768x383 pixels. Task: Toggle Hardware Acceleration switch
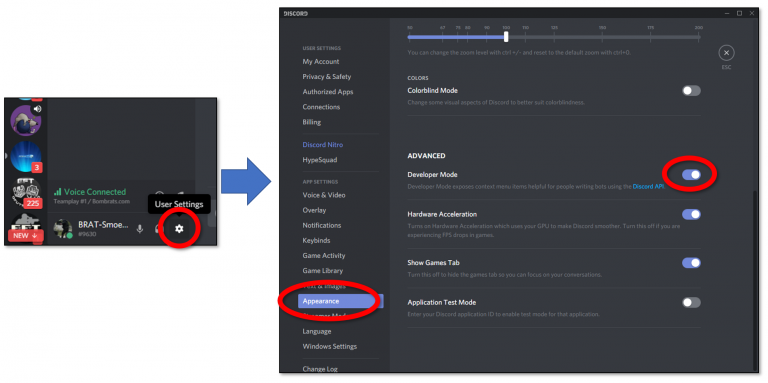coord(691,214)
